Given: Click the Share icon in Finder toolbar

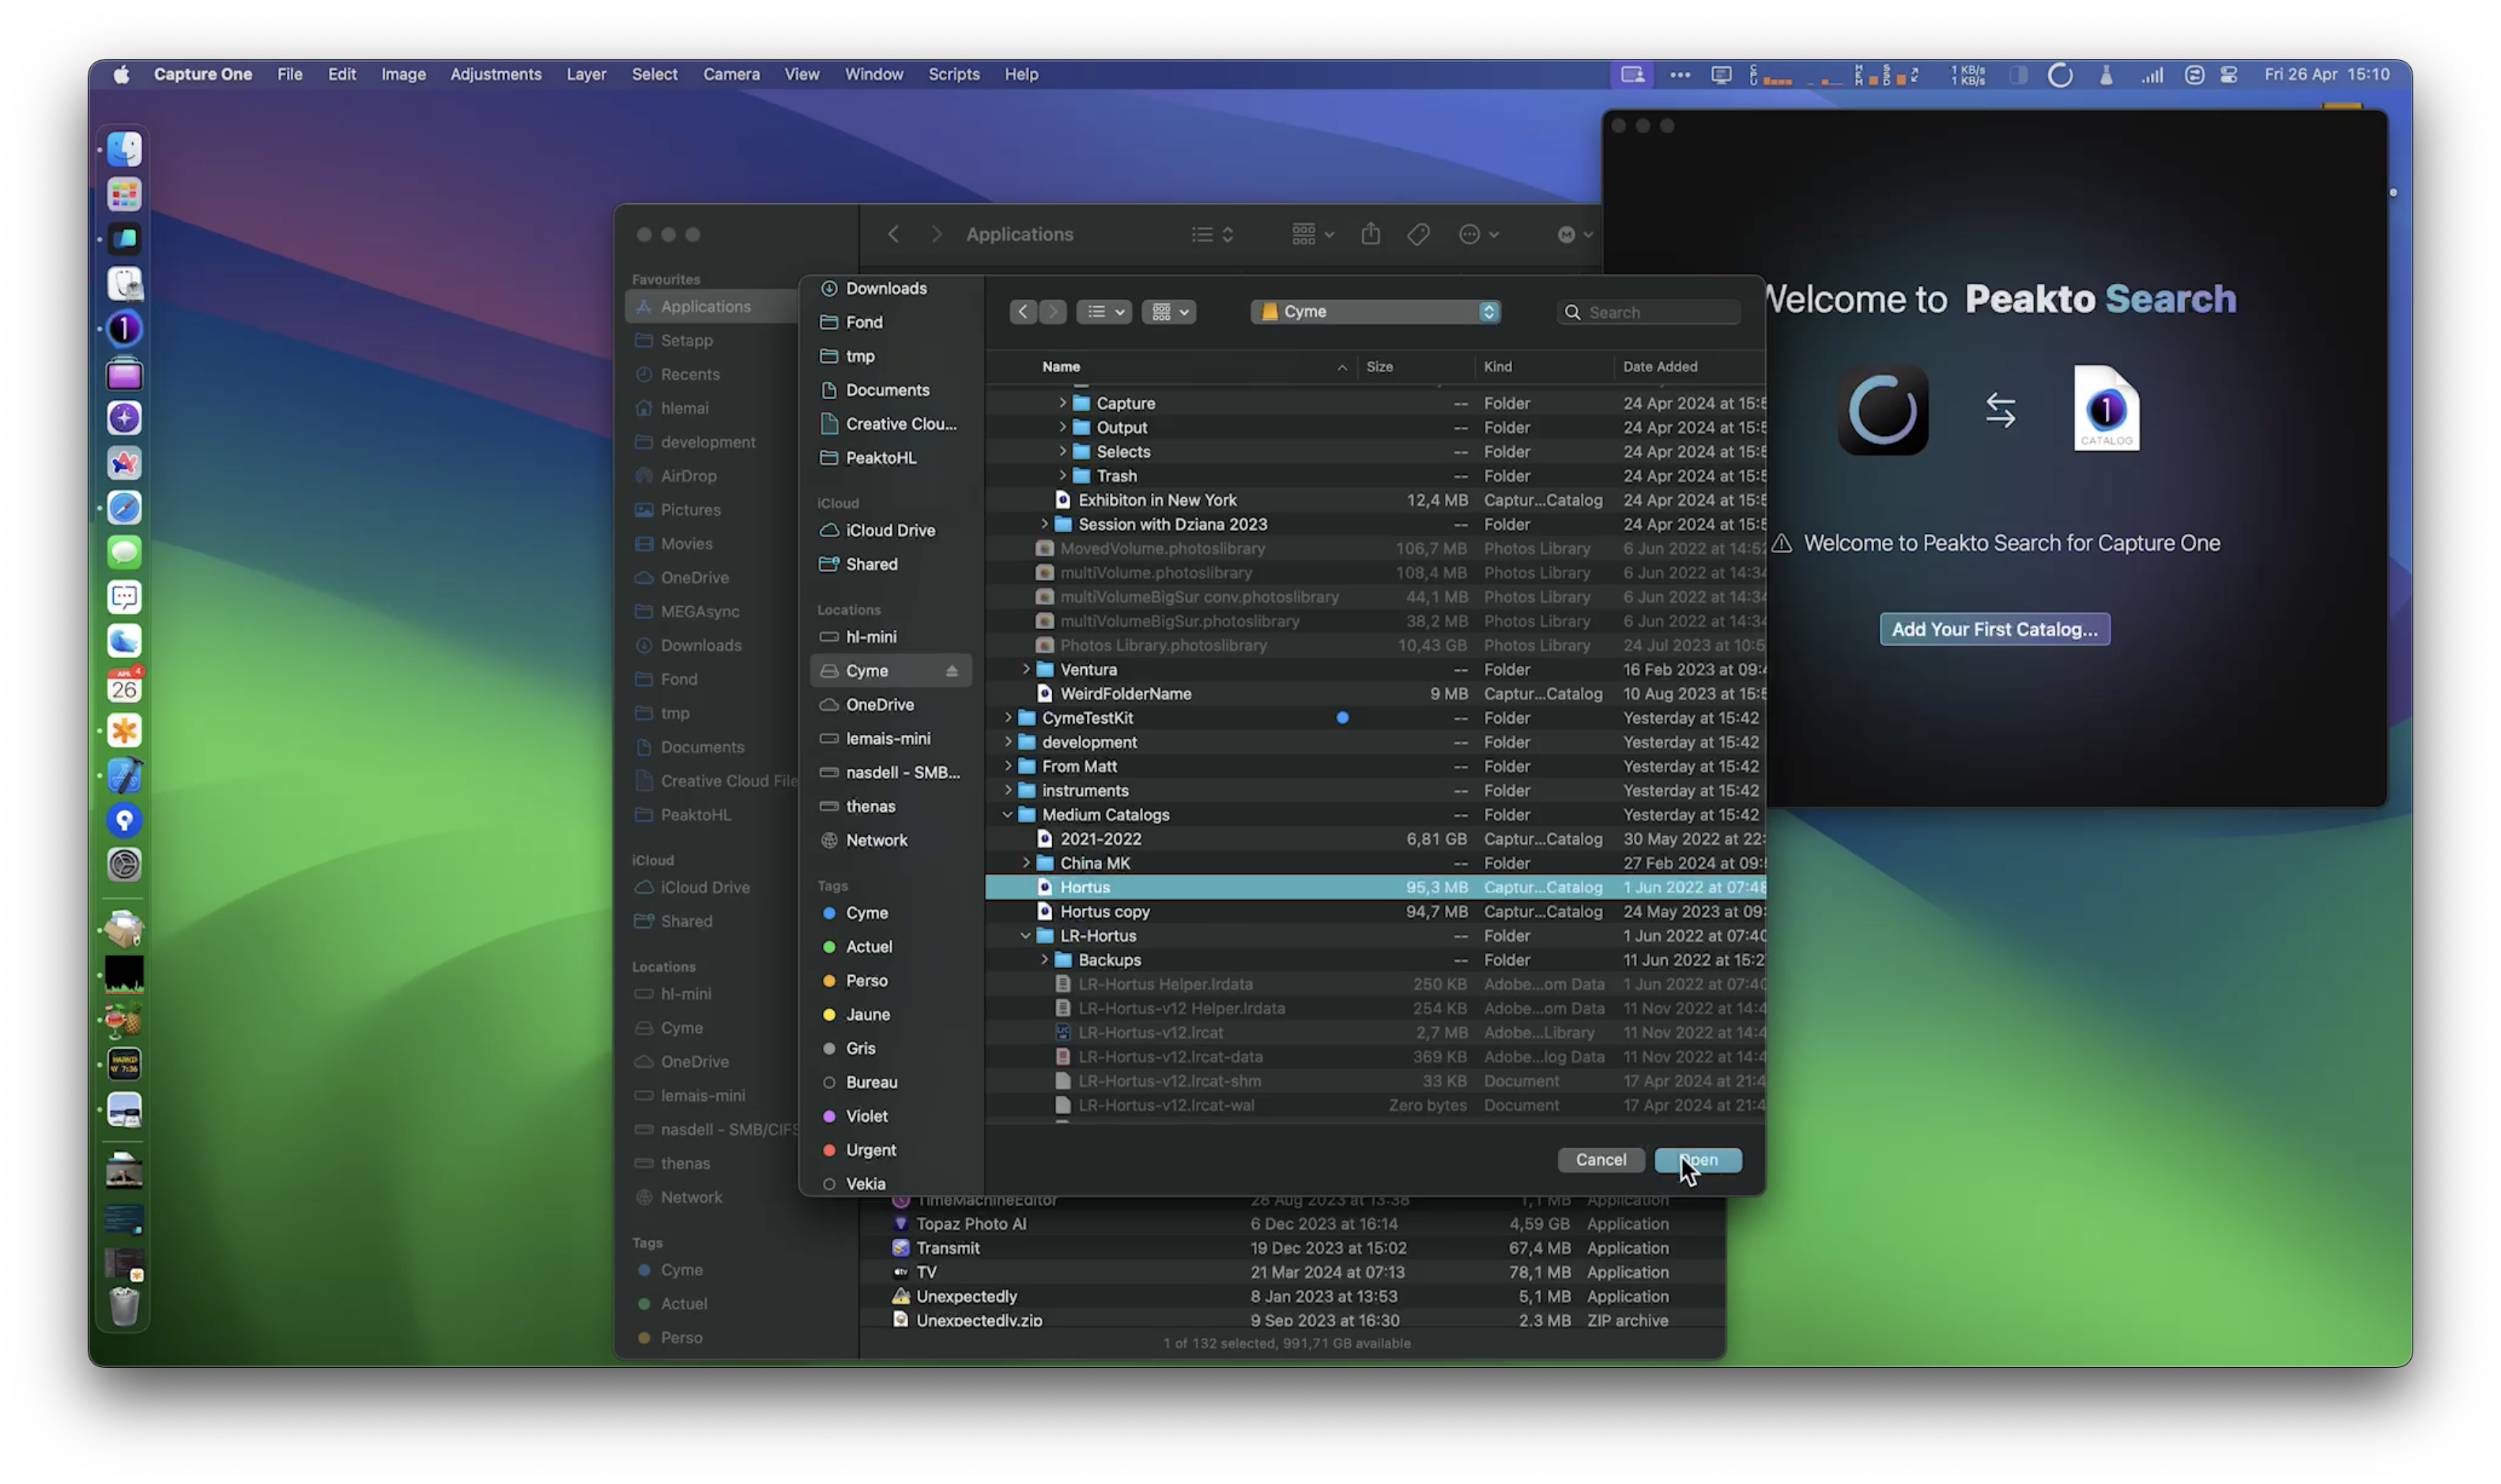Looking at the screenshot, I should click(x=1370, y=234).
